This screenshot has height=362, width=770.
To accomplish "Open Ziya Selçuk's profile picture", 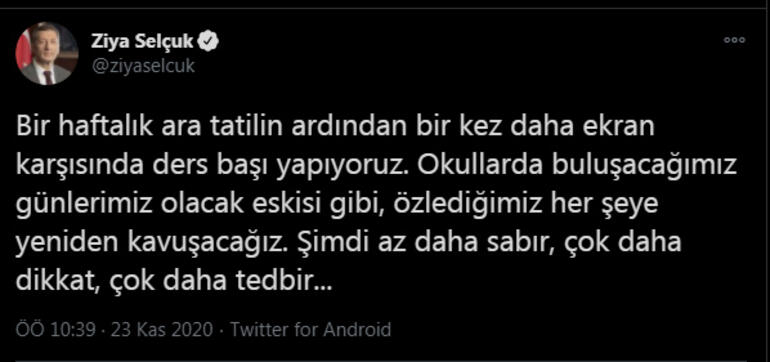I will (47, 54).
